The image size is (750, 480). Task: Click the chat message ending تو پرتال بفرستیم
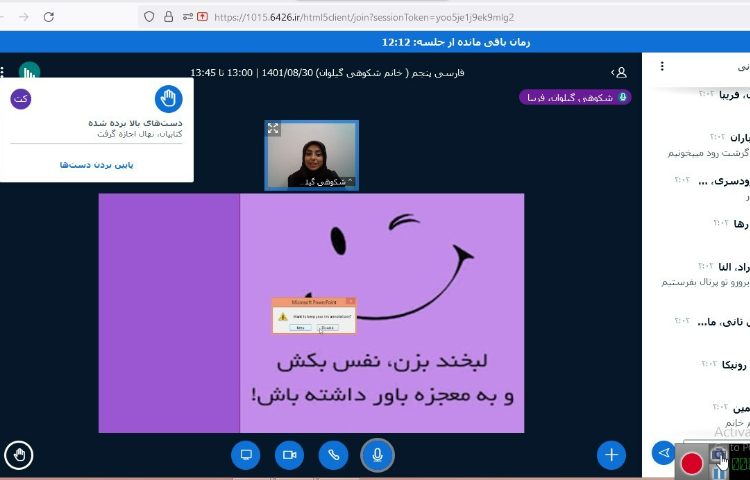tap(706, 282)
